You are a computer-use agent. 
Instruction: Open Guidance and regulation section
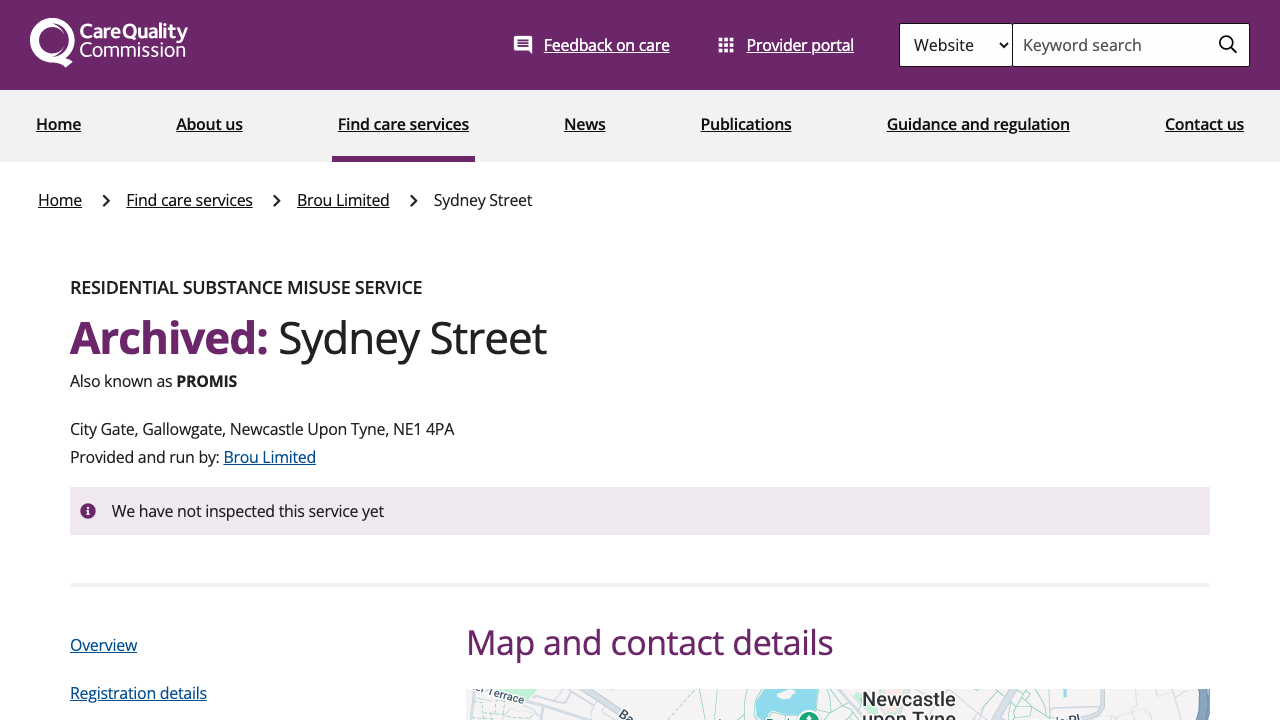point(977,124)
